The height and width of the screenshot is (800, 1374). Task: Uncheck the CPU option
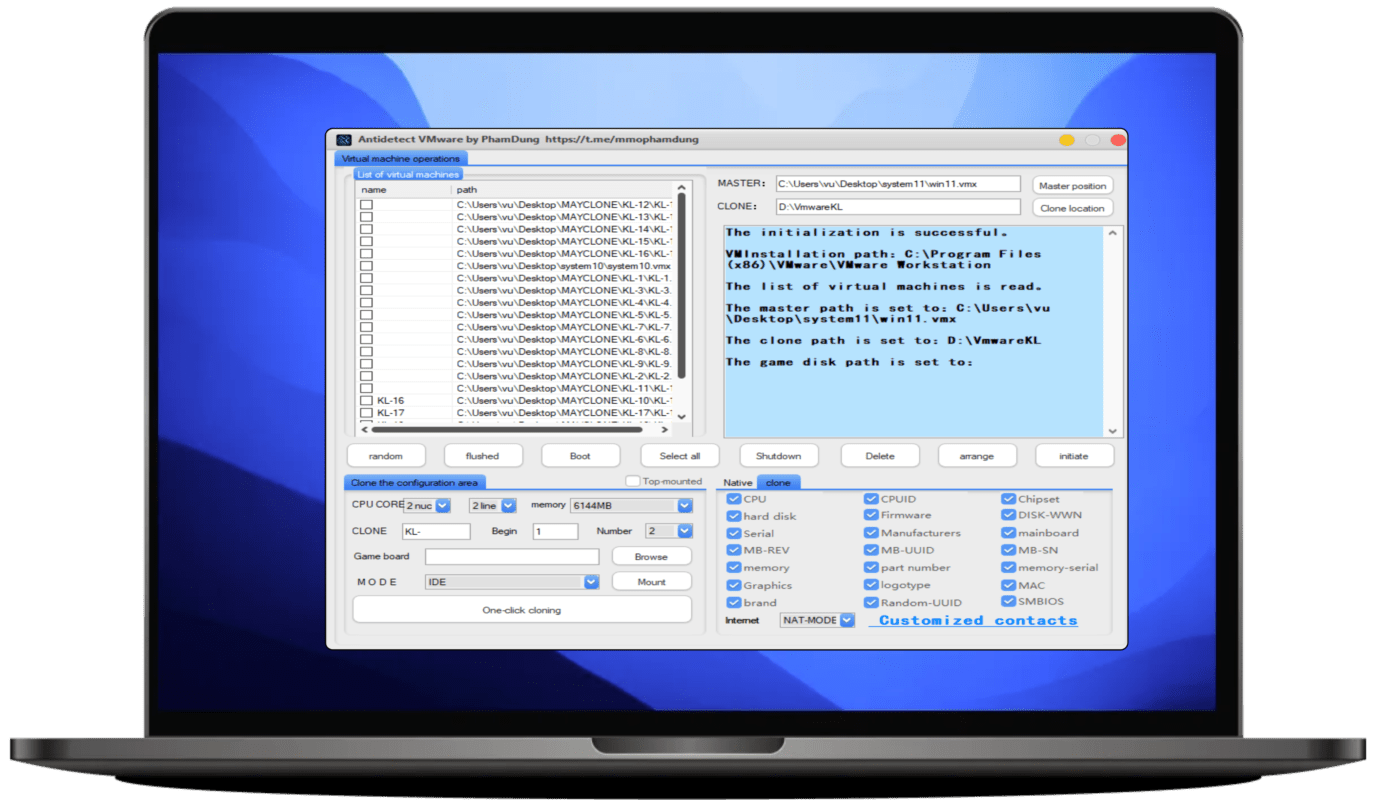click(x=735, y=499)
